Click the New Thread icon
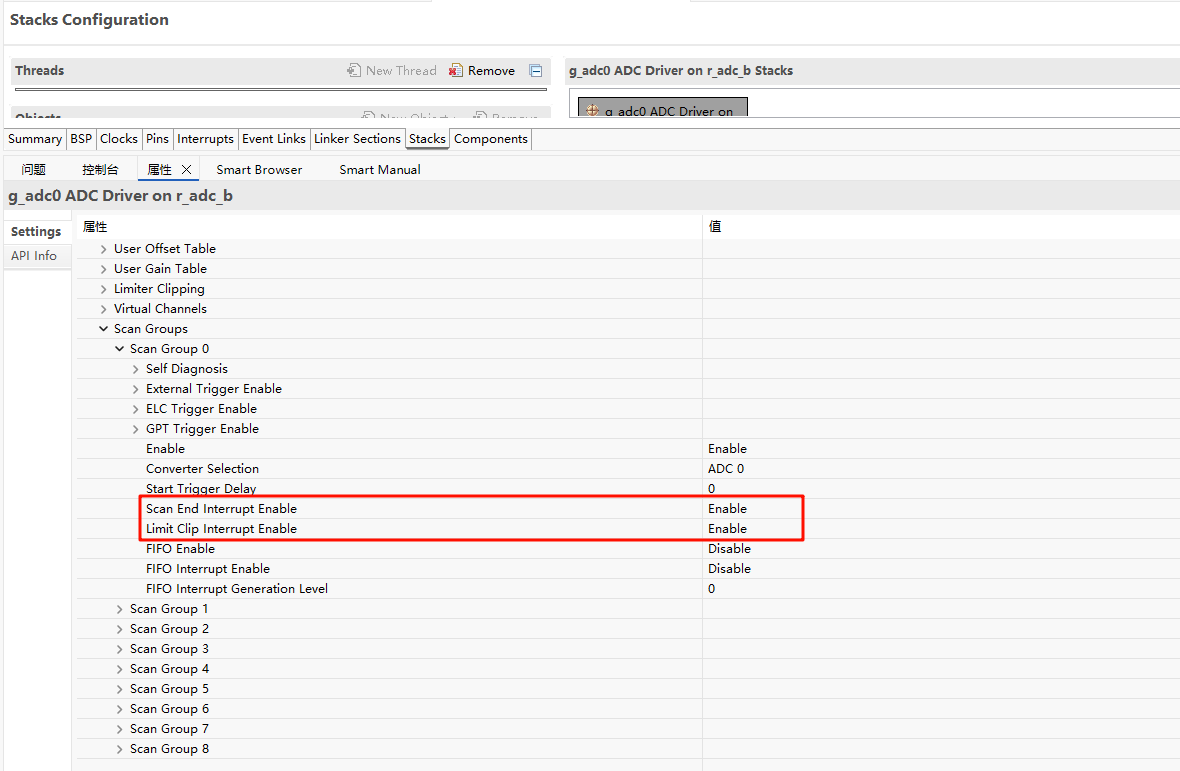The image size is (1180, 771). tap(354, 71)
